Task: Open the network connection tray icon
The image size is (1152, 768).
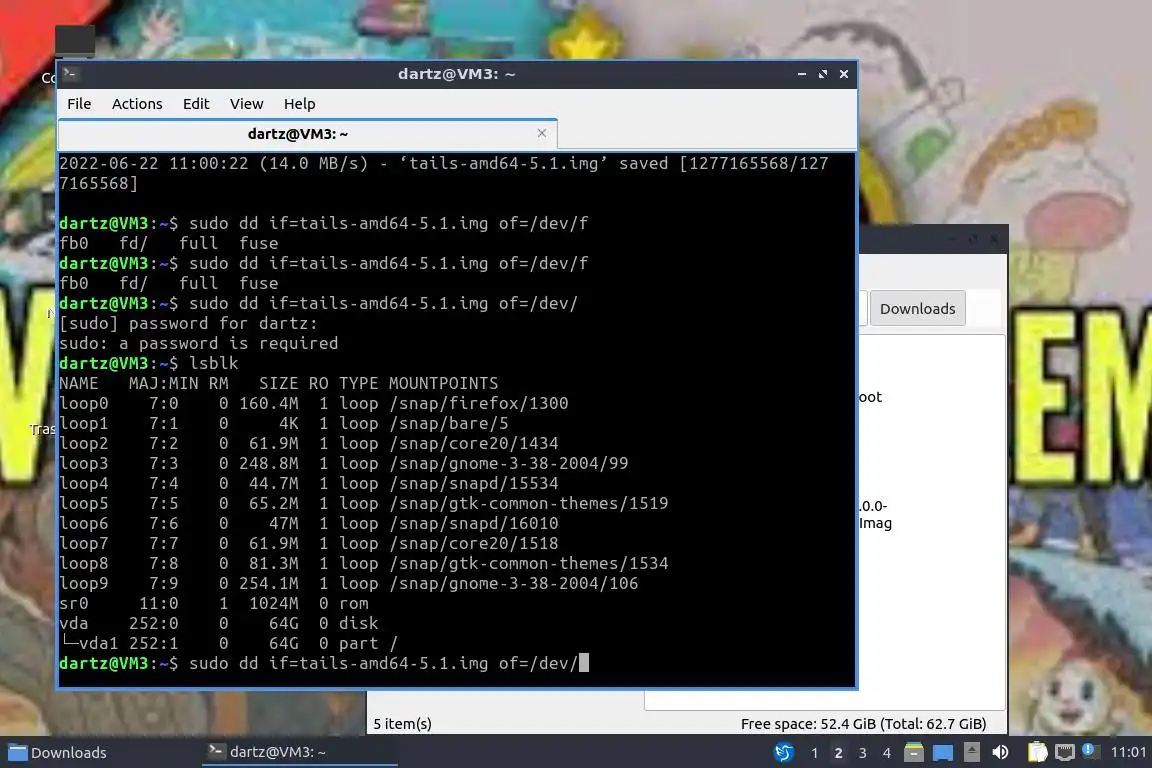Action: tap(1065, 752)
